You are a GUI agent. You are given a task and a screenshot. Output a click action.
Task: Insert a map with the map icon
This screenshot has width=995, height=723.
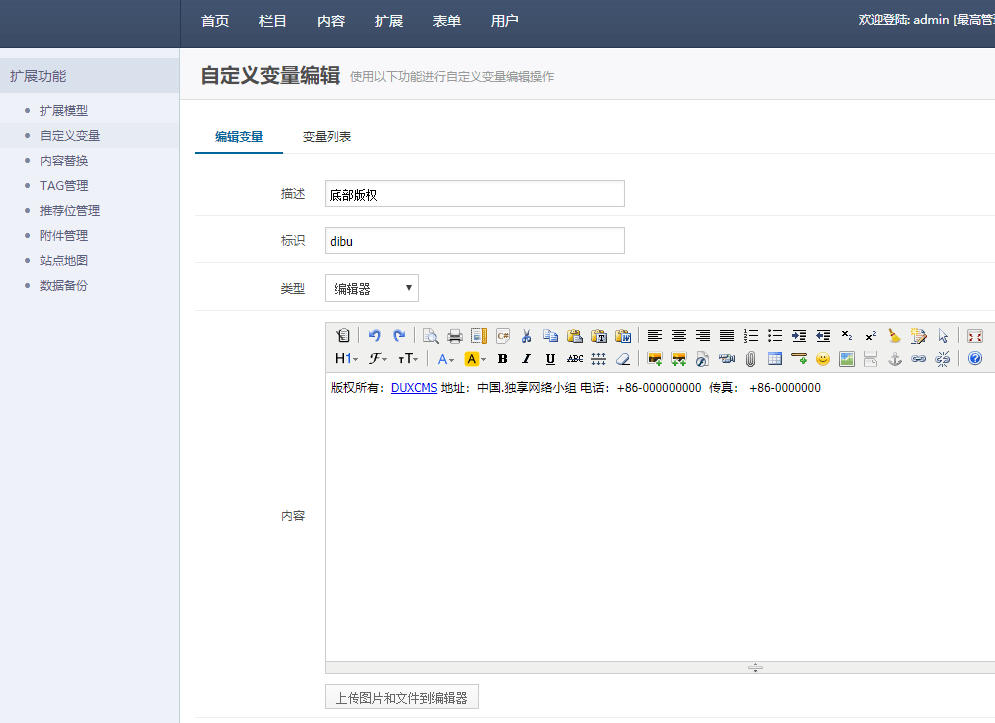(847, 359)
